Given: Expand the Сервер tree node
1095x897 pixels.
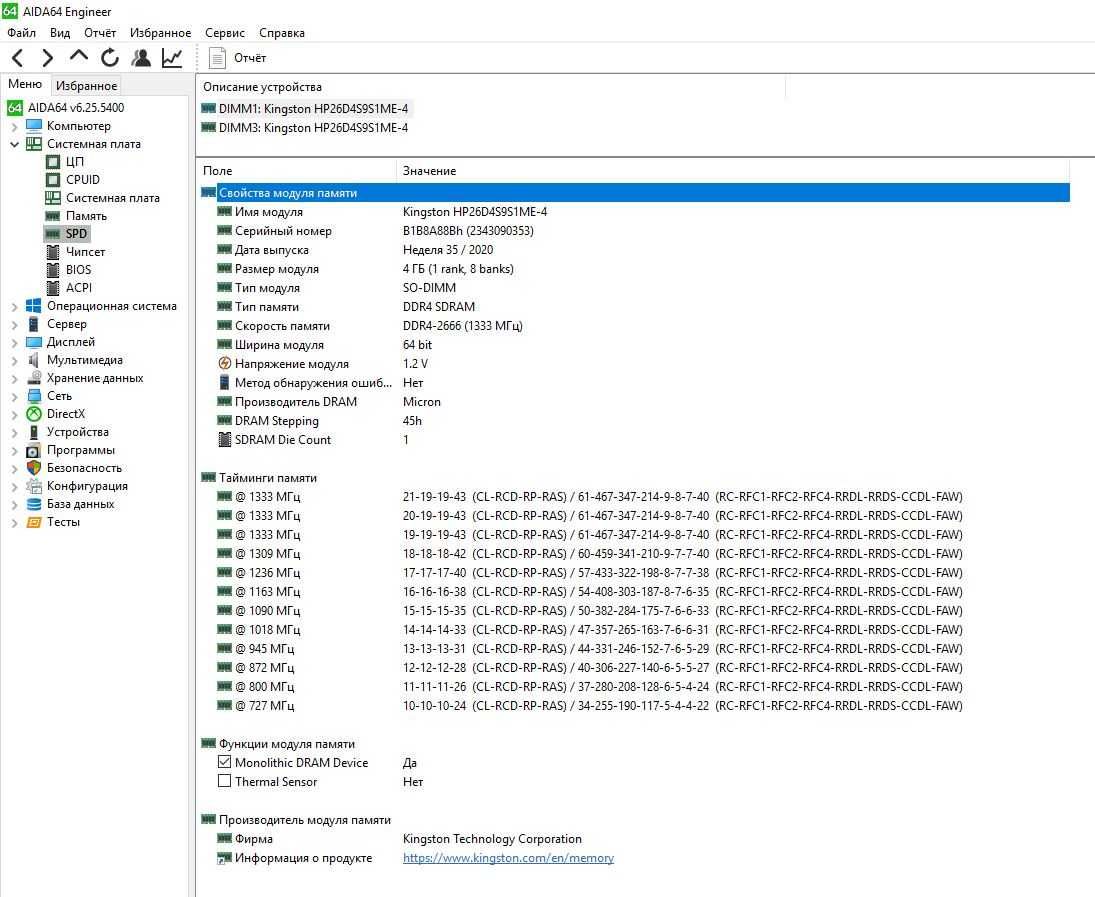Looking at the screenshot, I should point(15,325).
